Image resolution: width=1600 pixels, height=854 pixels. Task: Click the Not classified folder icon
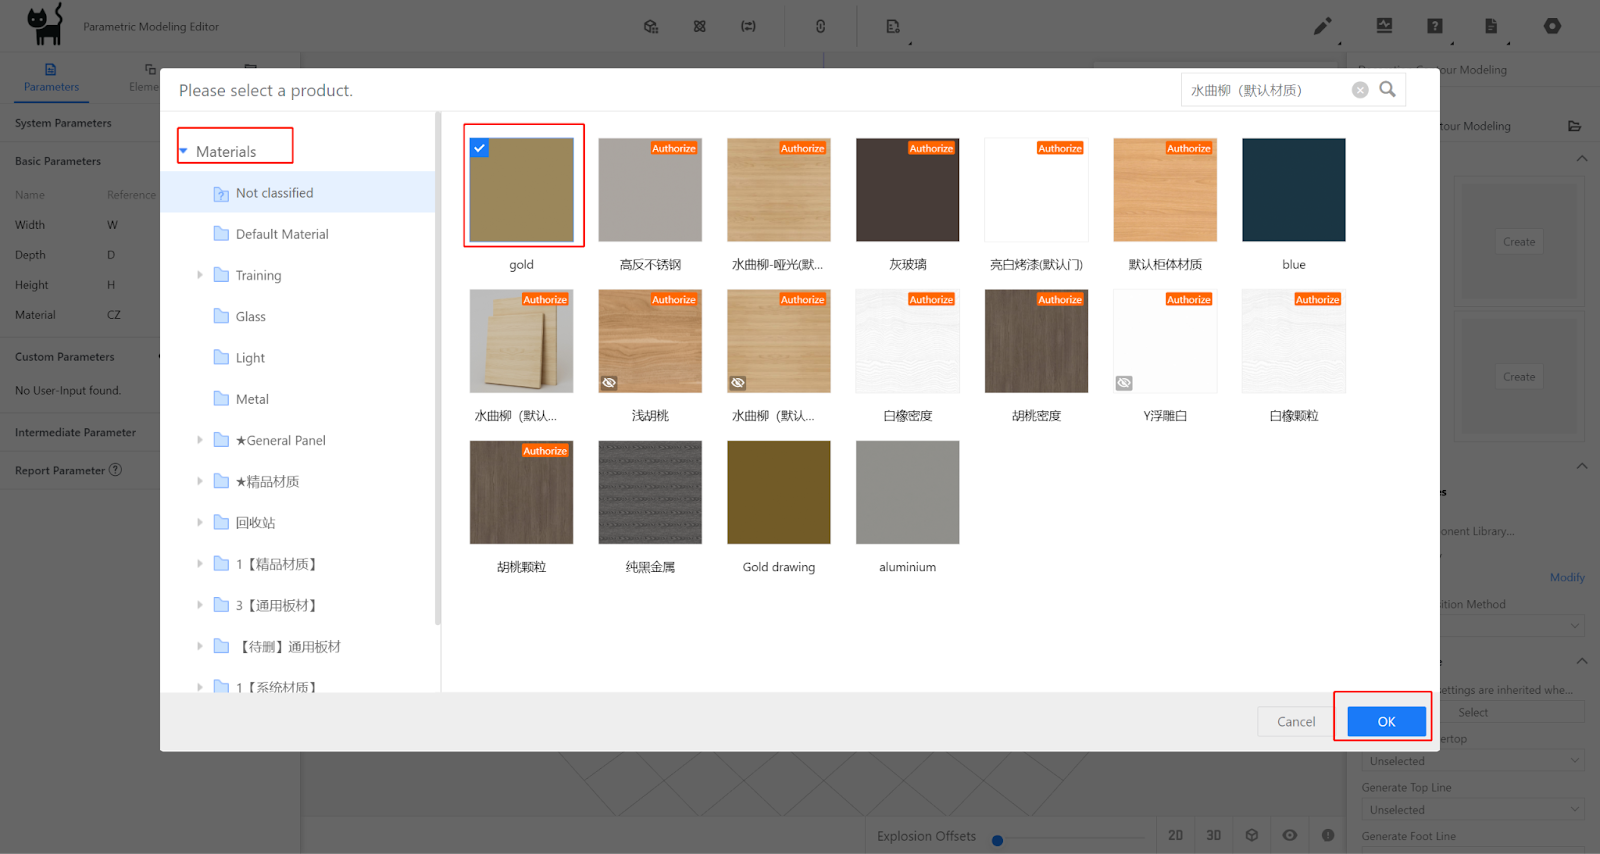[x=221, y=193]
